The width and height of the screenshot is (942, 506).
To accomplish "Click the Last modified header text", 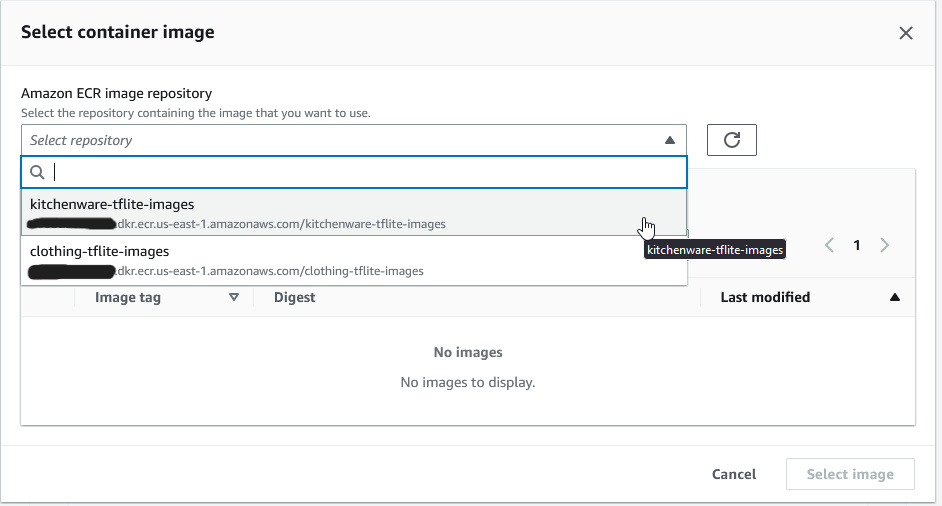I will [765, 297].
